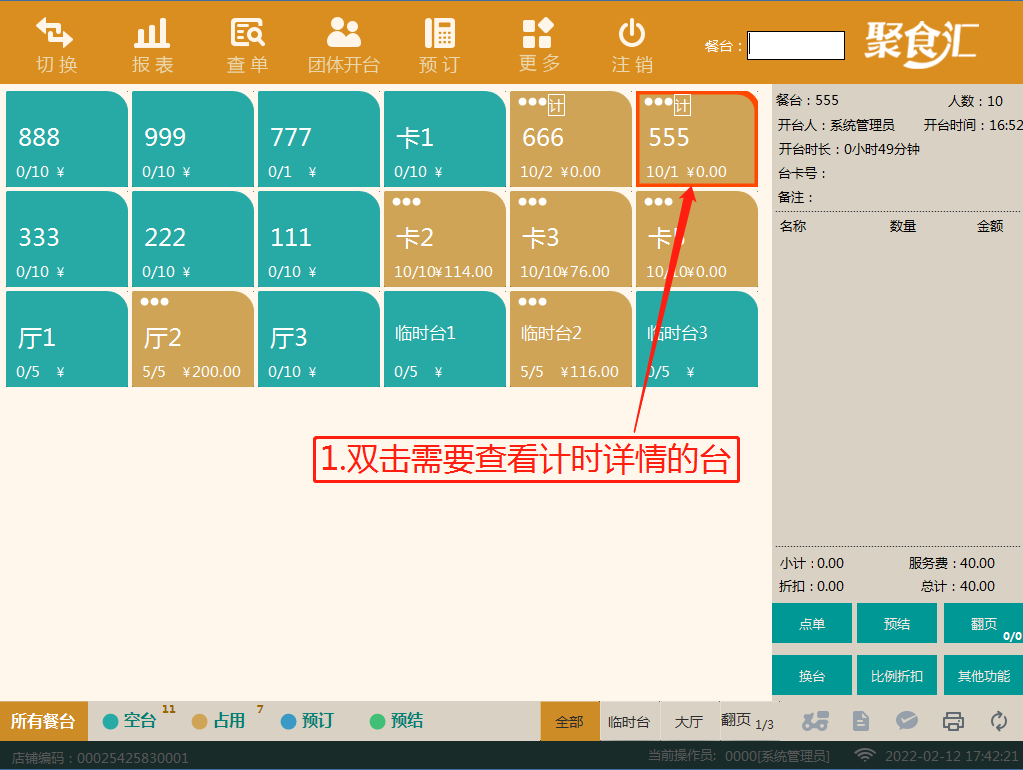Focus the 餐台 table number input field
Image resolution: width=1023 pixels, height=770 pixels.
796,46
